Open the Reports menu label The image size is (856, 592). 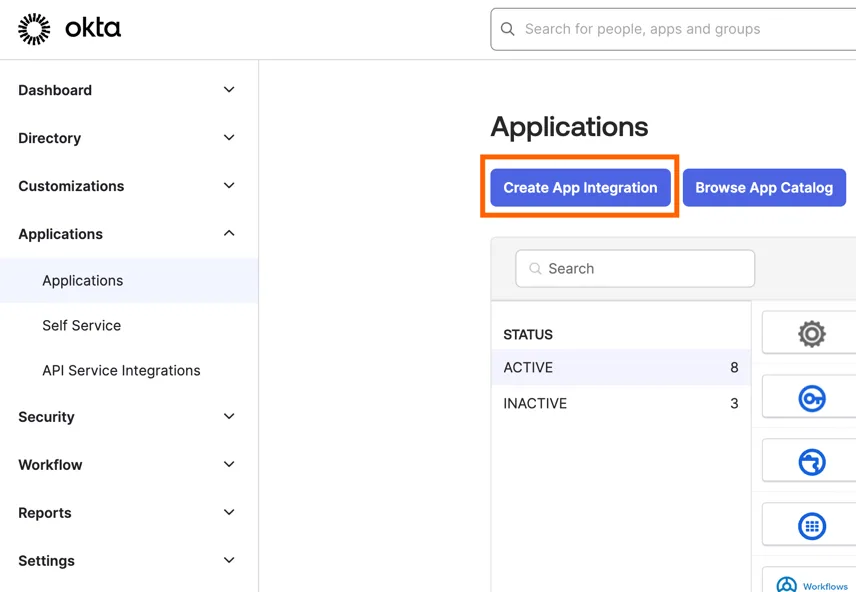click(45, 513)
